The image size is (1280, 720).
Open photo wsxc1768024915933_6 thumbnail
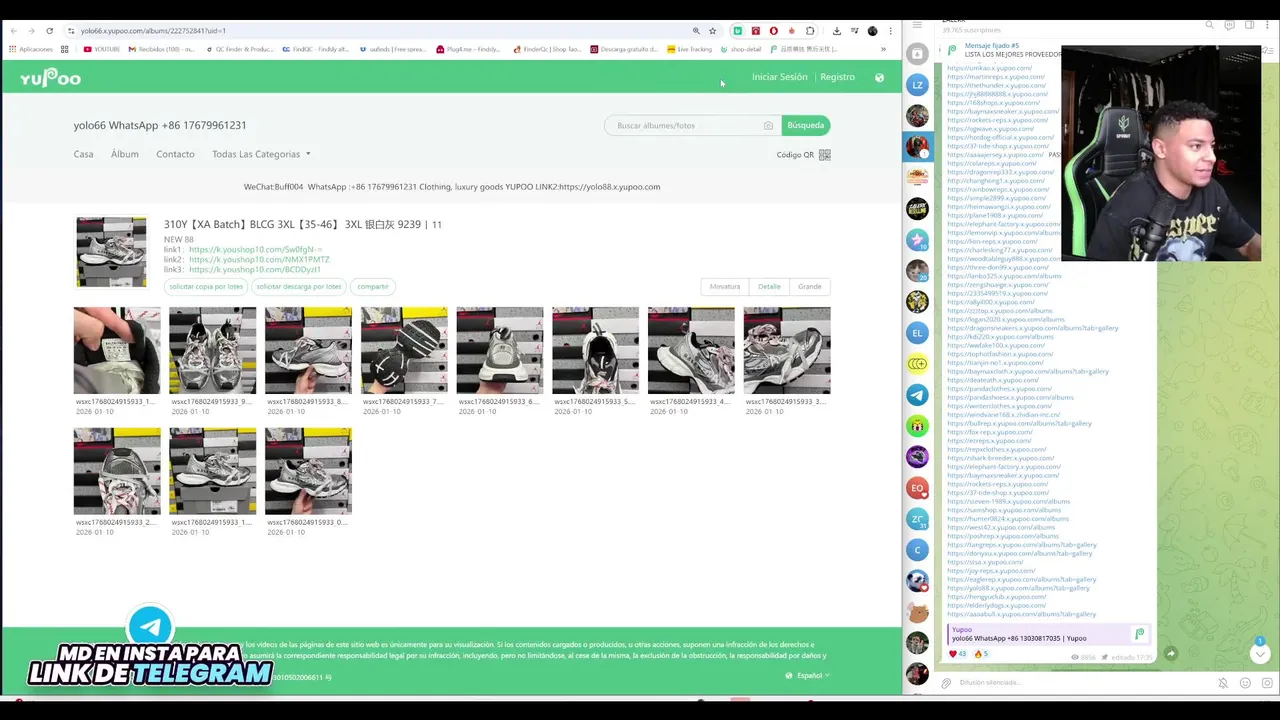pyautogui.click(x=500, y=350)
